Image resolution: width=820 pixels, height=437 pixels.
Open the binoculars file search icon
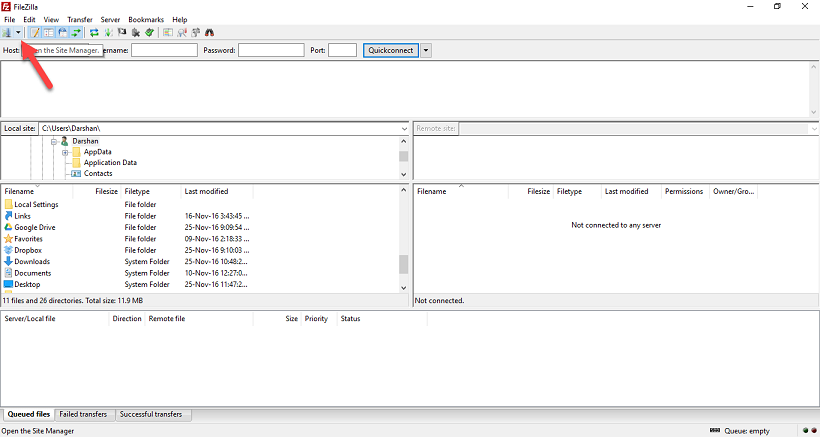pos(209,32)
